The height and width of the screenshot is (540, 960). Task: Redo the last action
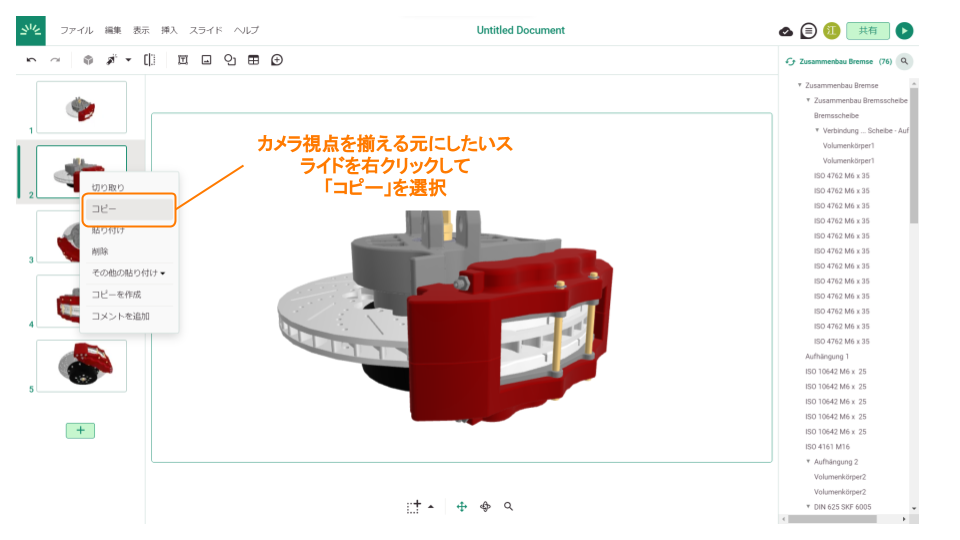coord(55,60)
